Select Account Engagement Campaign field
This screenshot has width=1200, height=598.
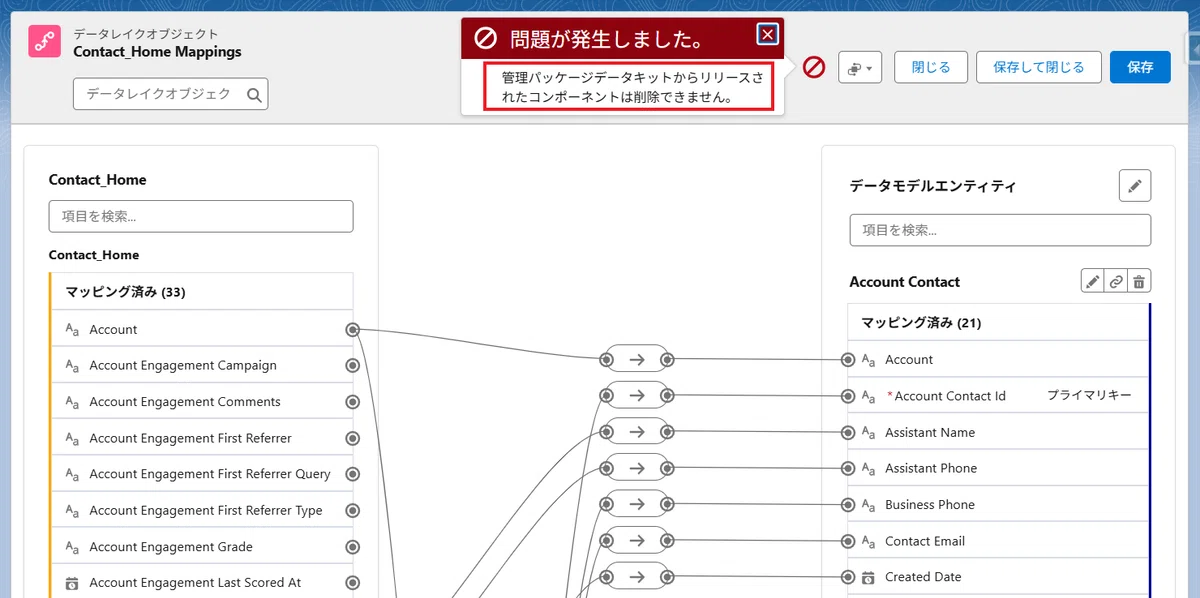(202, 365)
